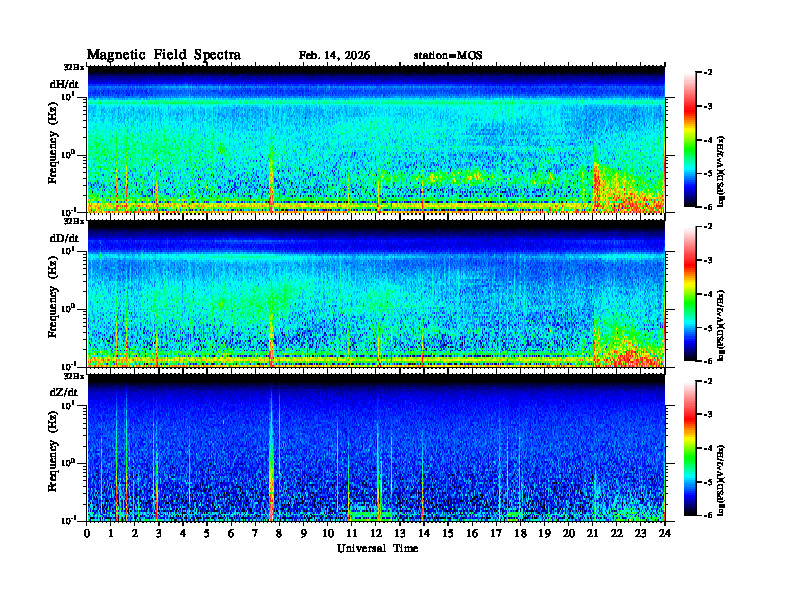Click the 10^0 frequency tick of dH/dt panel
Image resolution: width=792 pixels, height=612 pixels.
69,155
